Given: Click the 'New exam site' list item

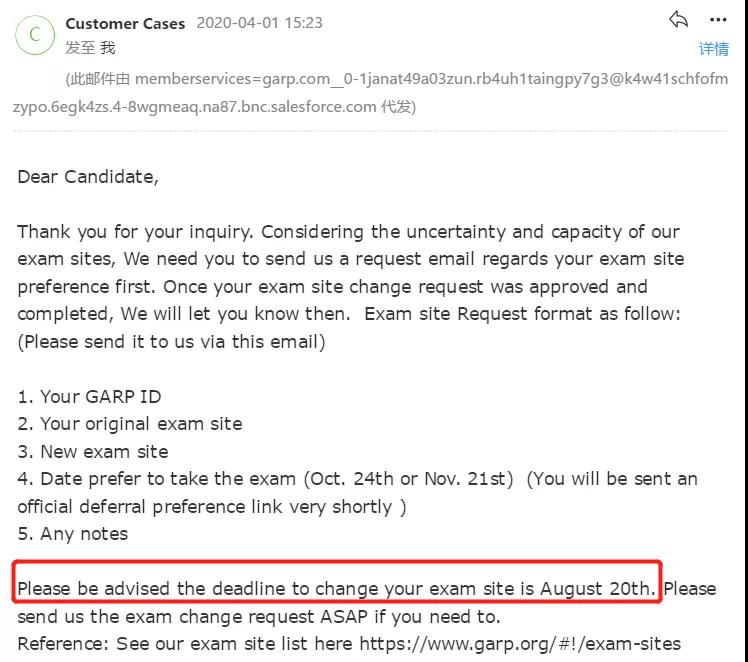Looking at the screenshot, I should click(93, 452).
